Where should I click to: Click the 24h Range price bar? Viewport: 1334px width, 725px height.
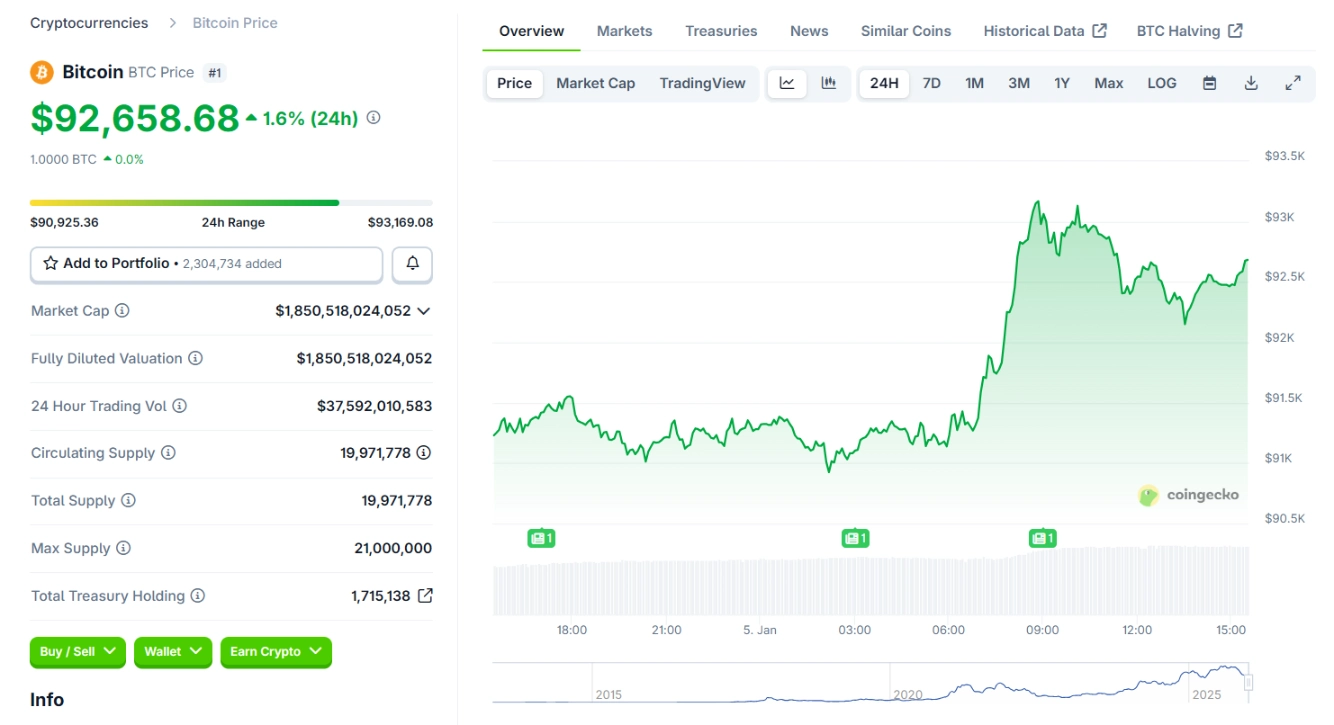[x=232, y=202]
